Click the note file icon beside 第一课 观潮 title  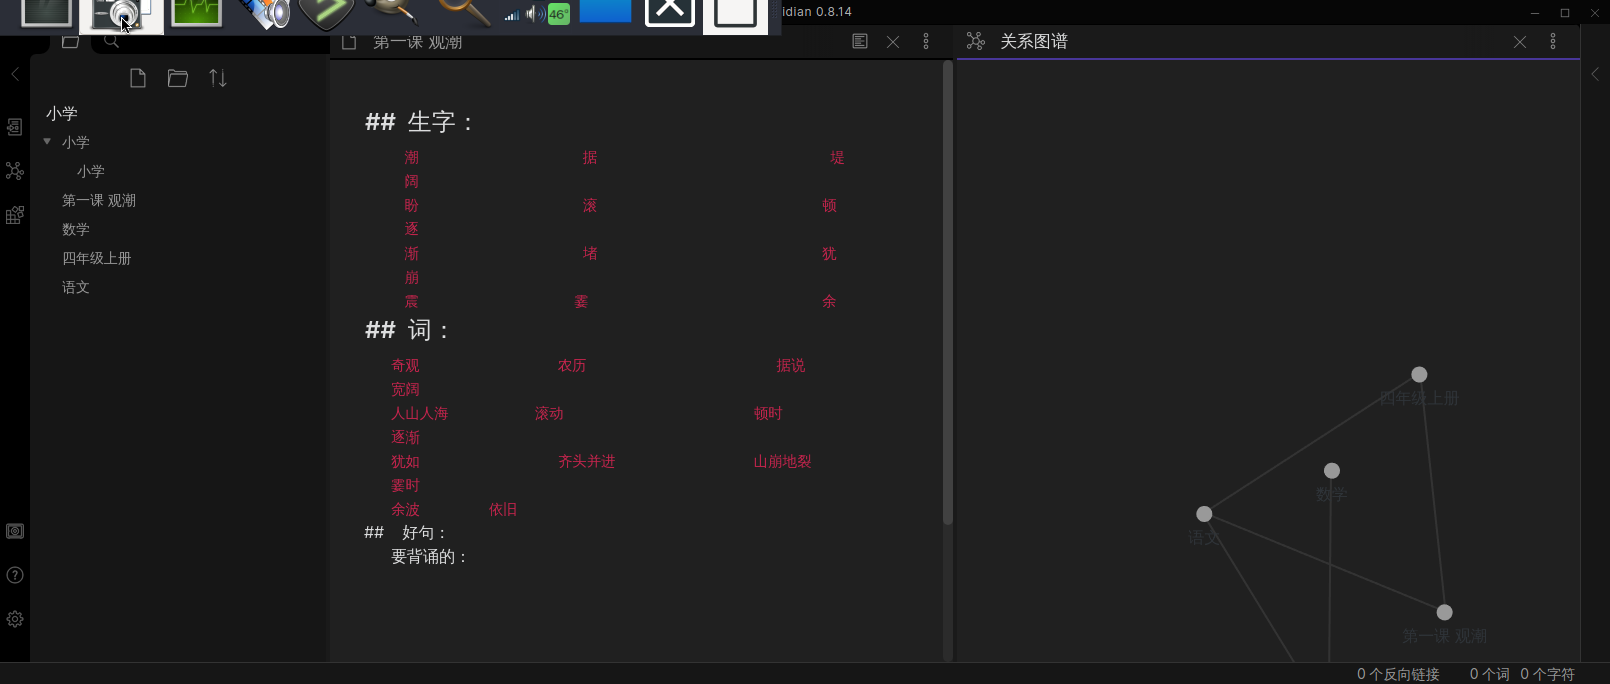point(349,42)
